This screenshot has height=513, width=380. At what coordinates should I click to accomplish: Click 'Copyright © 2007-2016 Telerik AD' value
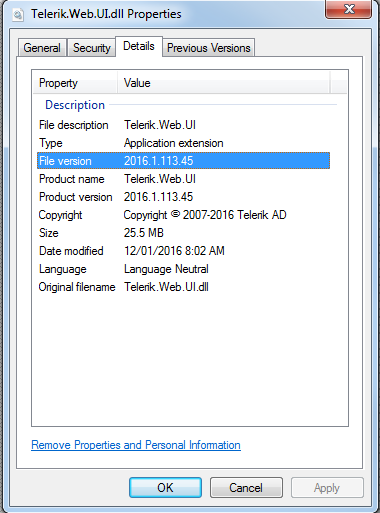point(205,215)
